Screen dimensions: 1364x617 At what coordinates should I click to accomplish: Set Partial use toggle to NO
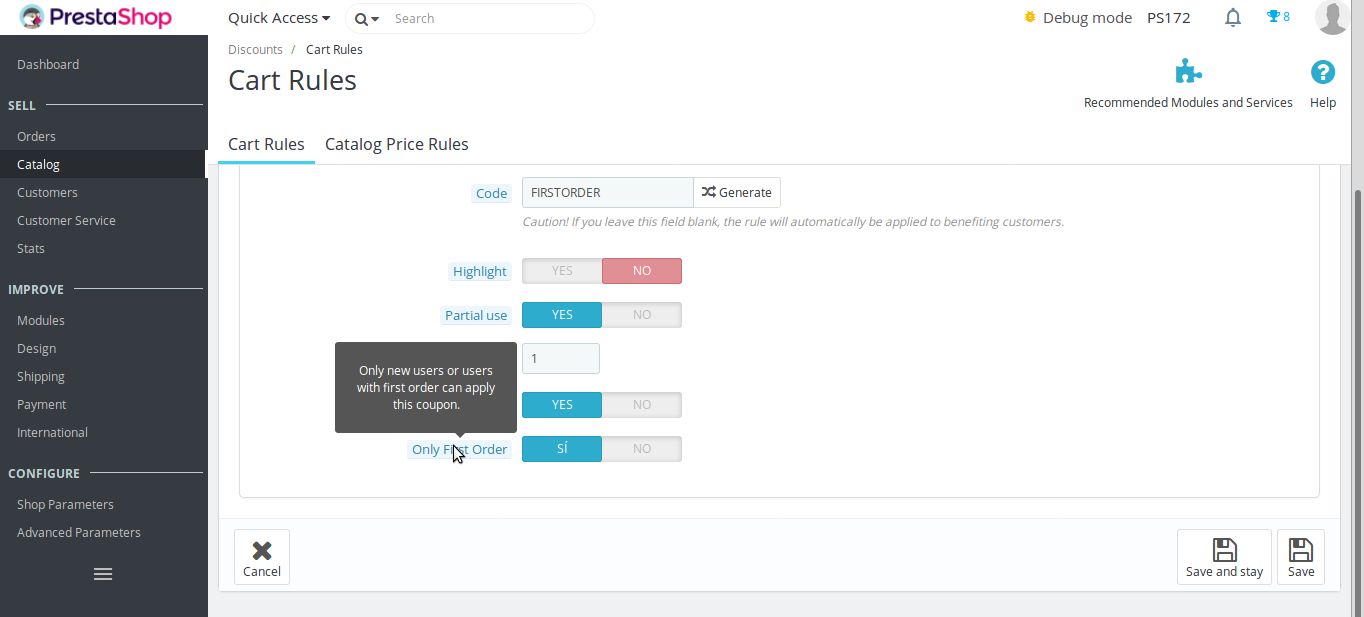pyautogui.click(x=642, y=315)
